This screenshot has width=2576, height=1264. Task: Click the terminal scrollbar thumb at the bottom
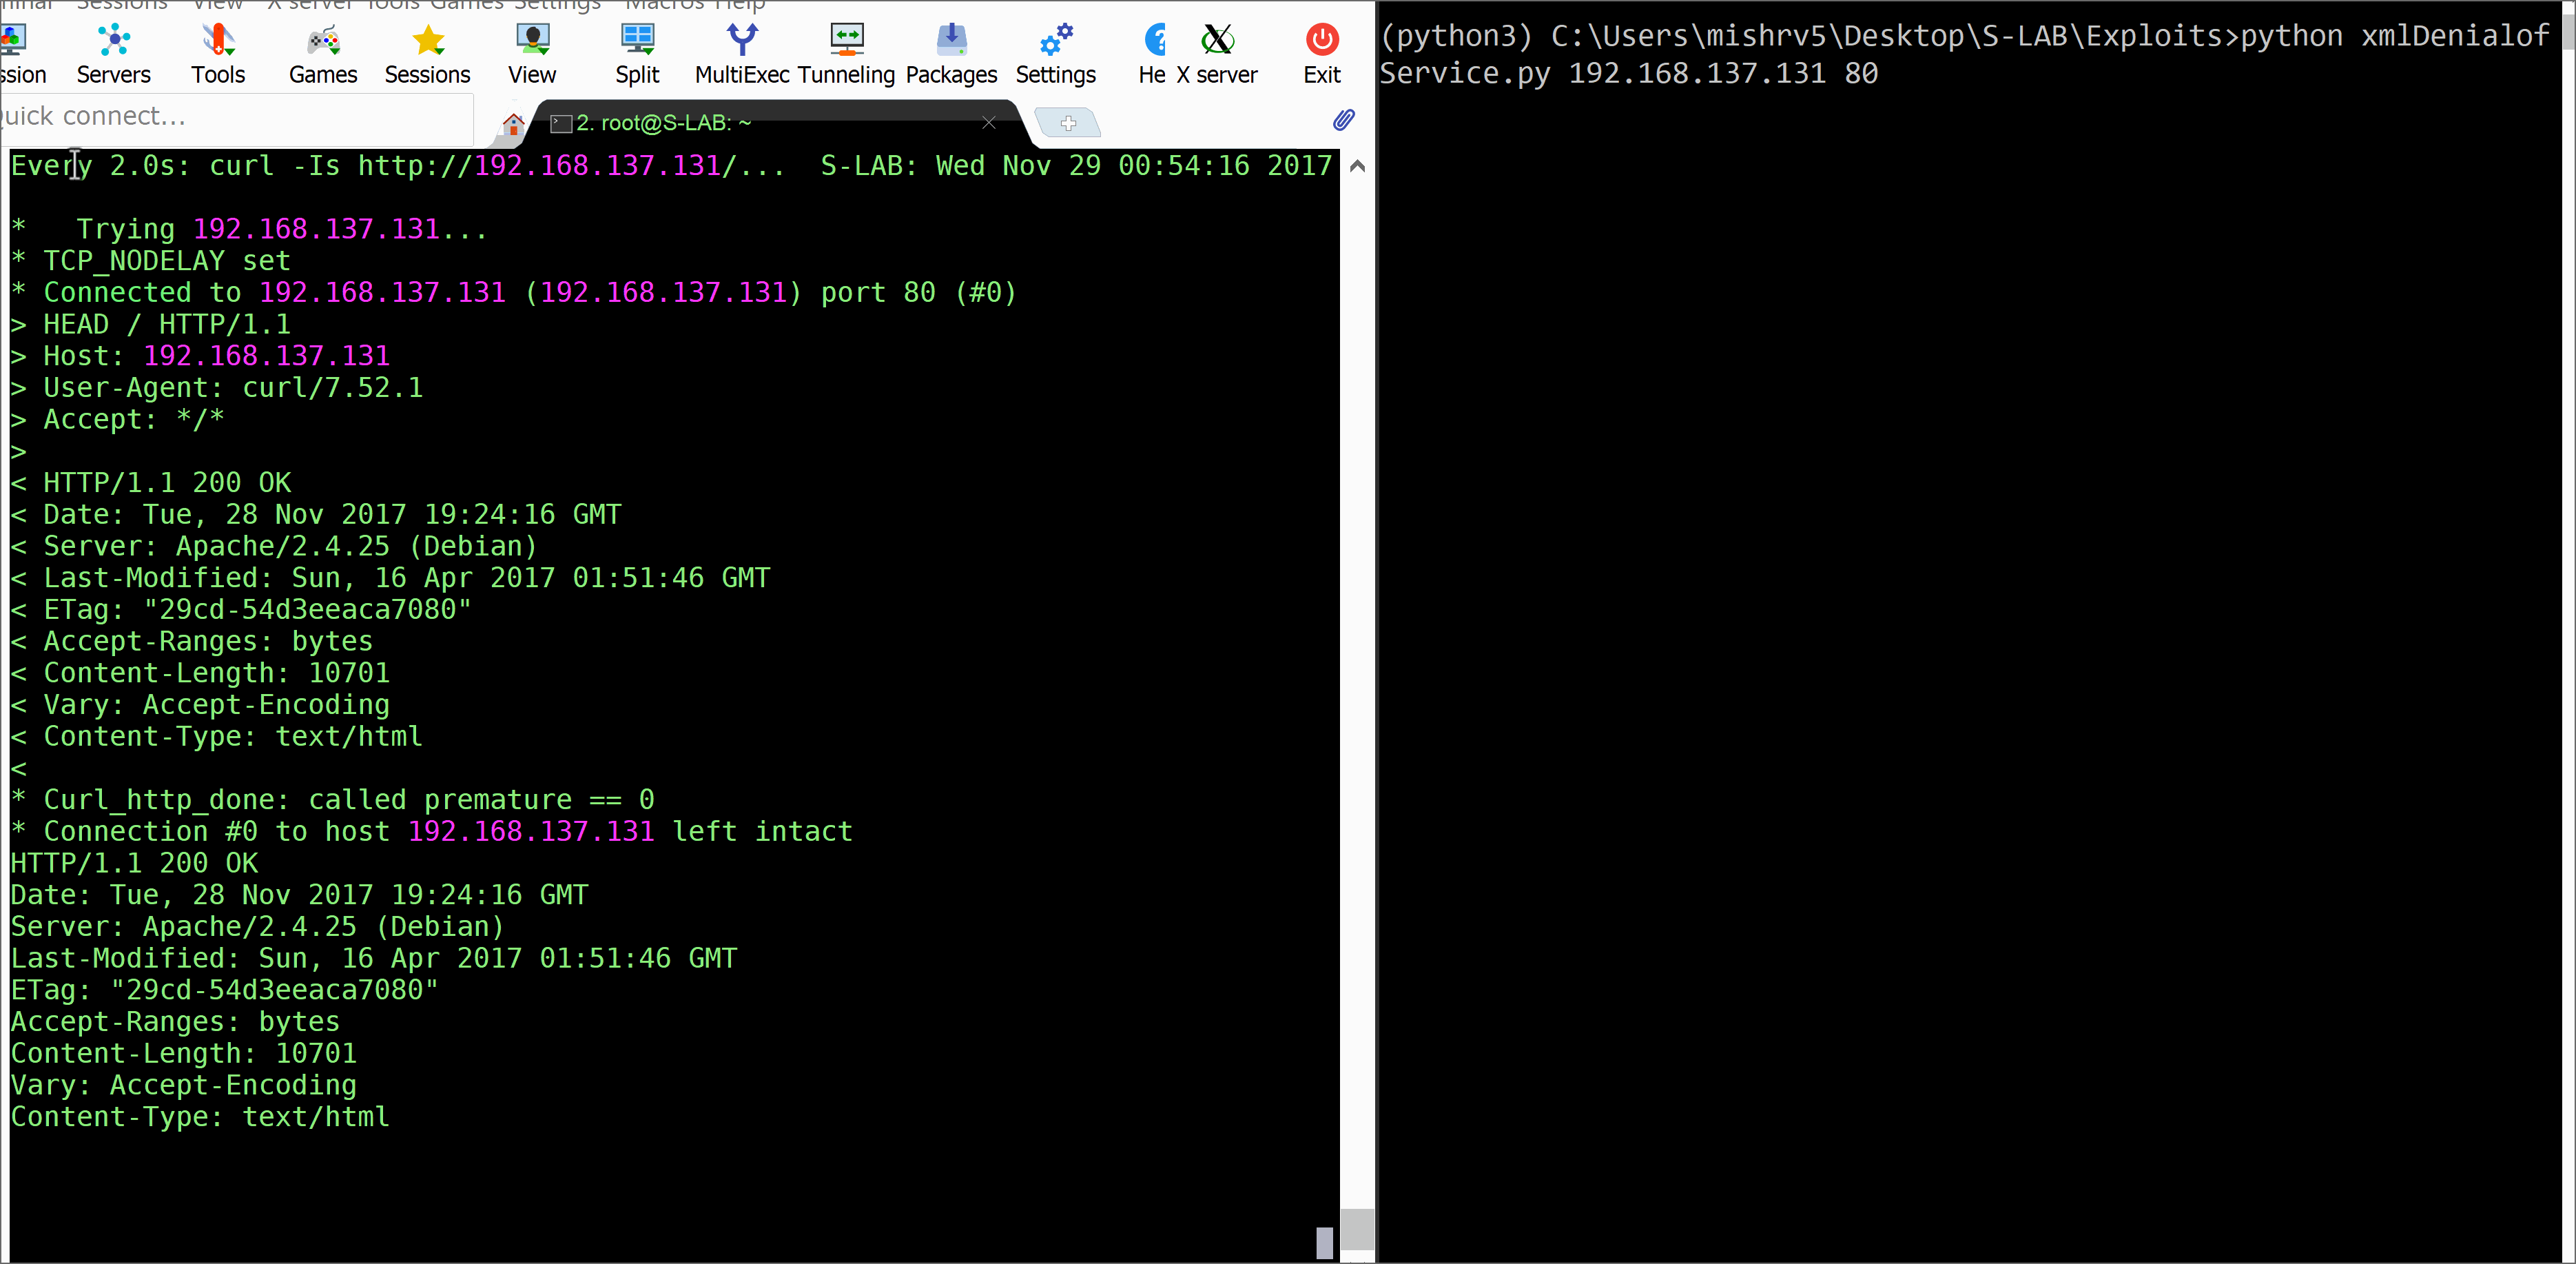click(x=1357, y=1229)
